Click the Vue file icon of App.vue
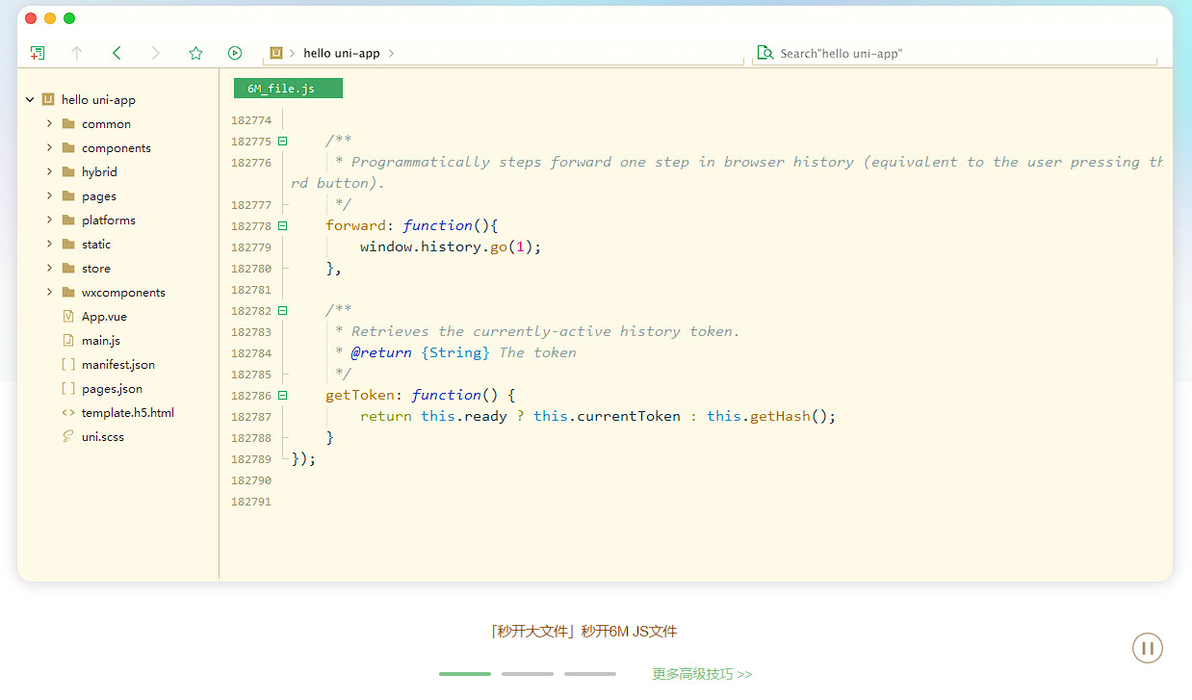 68,316
